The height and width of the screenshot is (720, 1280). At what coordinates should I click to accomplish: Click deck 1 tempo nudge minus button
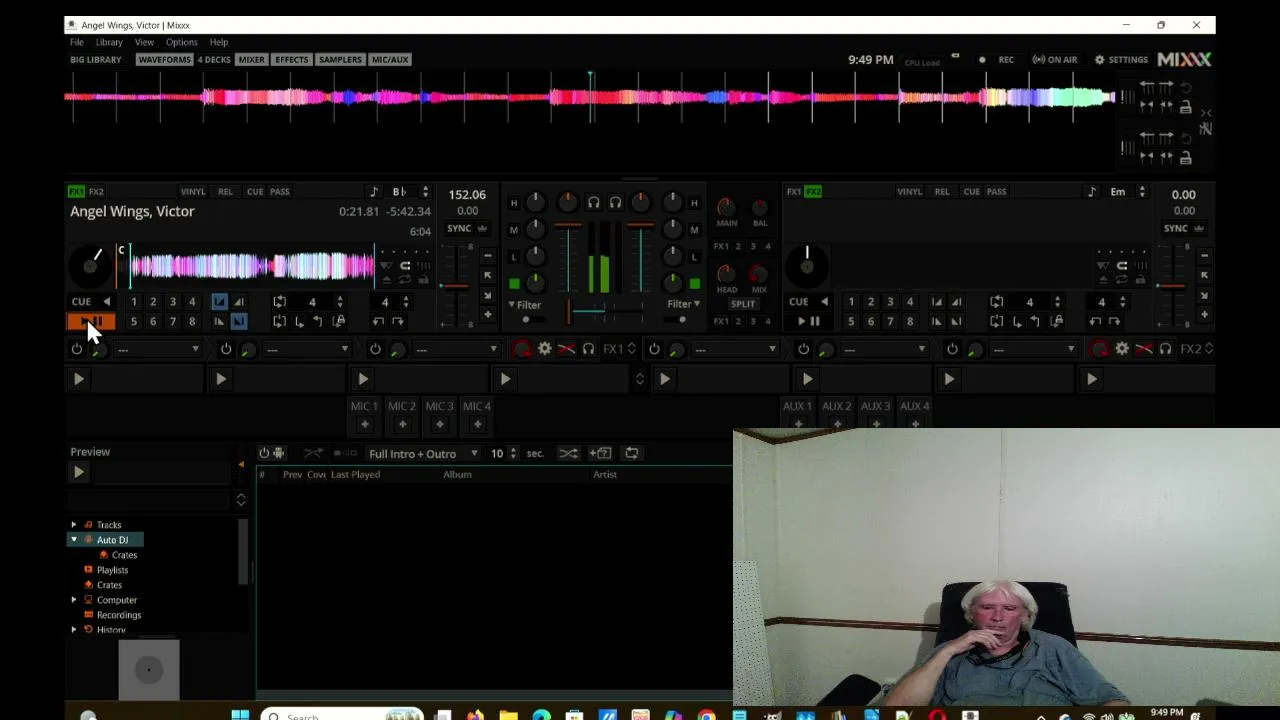(487, 255)
